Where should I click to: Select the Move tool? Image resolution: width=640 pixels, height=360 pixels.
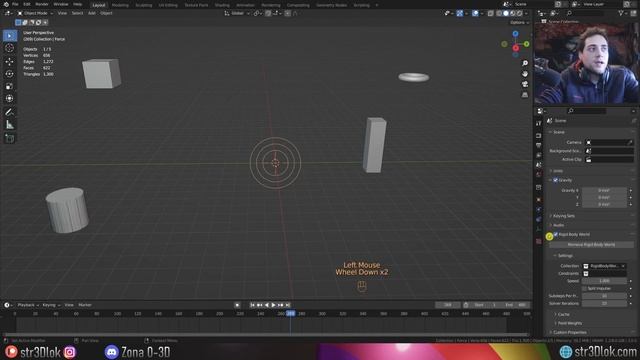coord(9,61)
